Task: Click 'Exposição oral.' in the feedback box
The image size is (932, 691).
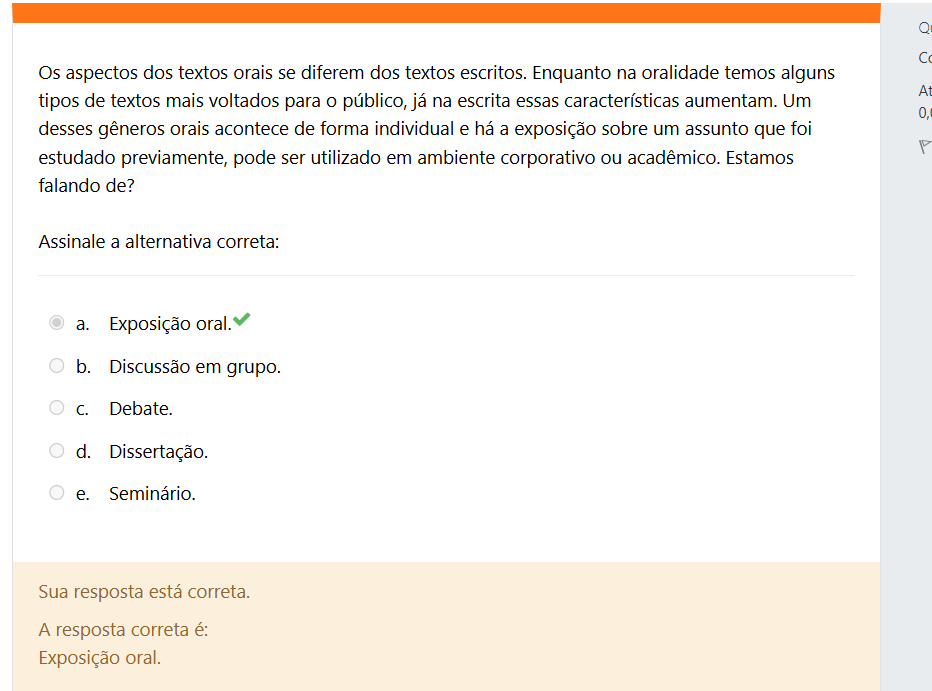Action: (99, 658)
